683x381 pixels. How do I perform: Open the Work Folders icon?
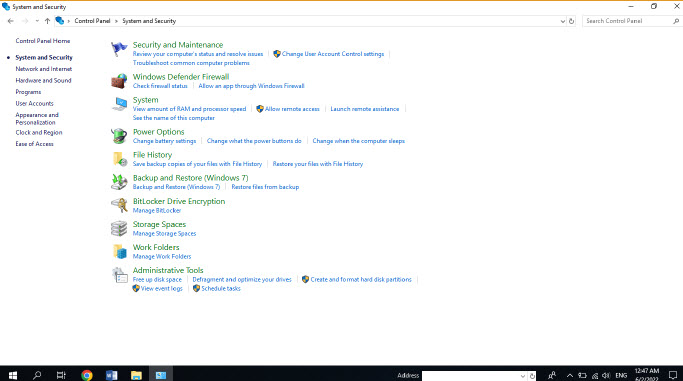coord(119,251)
